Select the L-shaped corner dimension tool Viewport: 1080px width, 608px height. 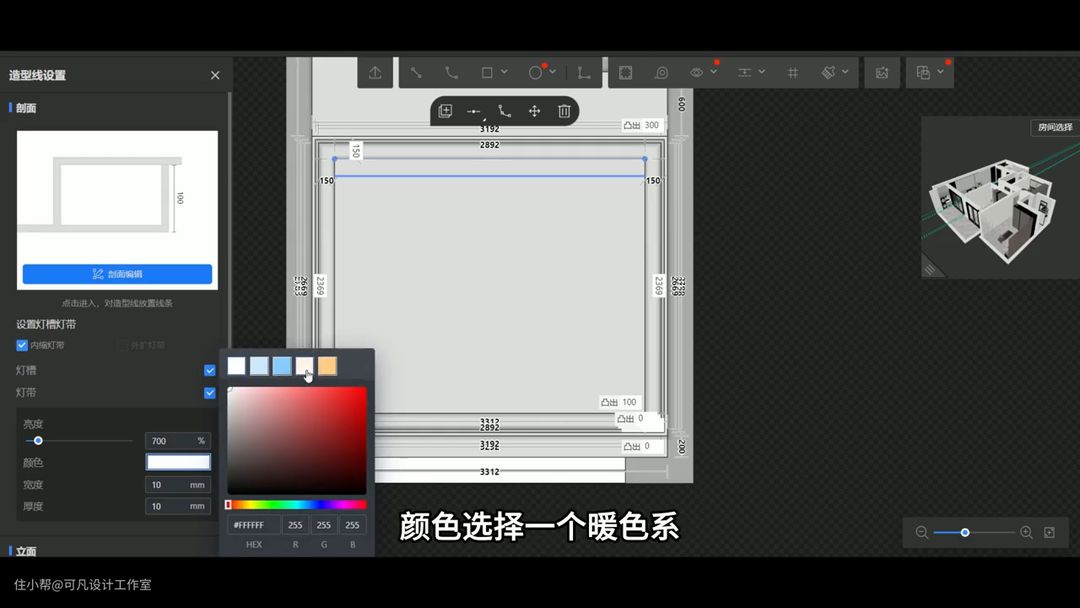point(584,72)
